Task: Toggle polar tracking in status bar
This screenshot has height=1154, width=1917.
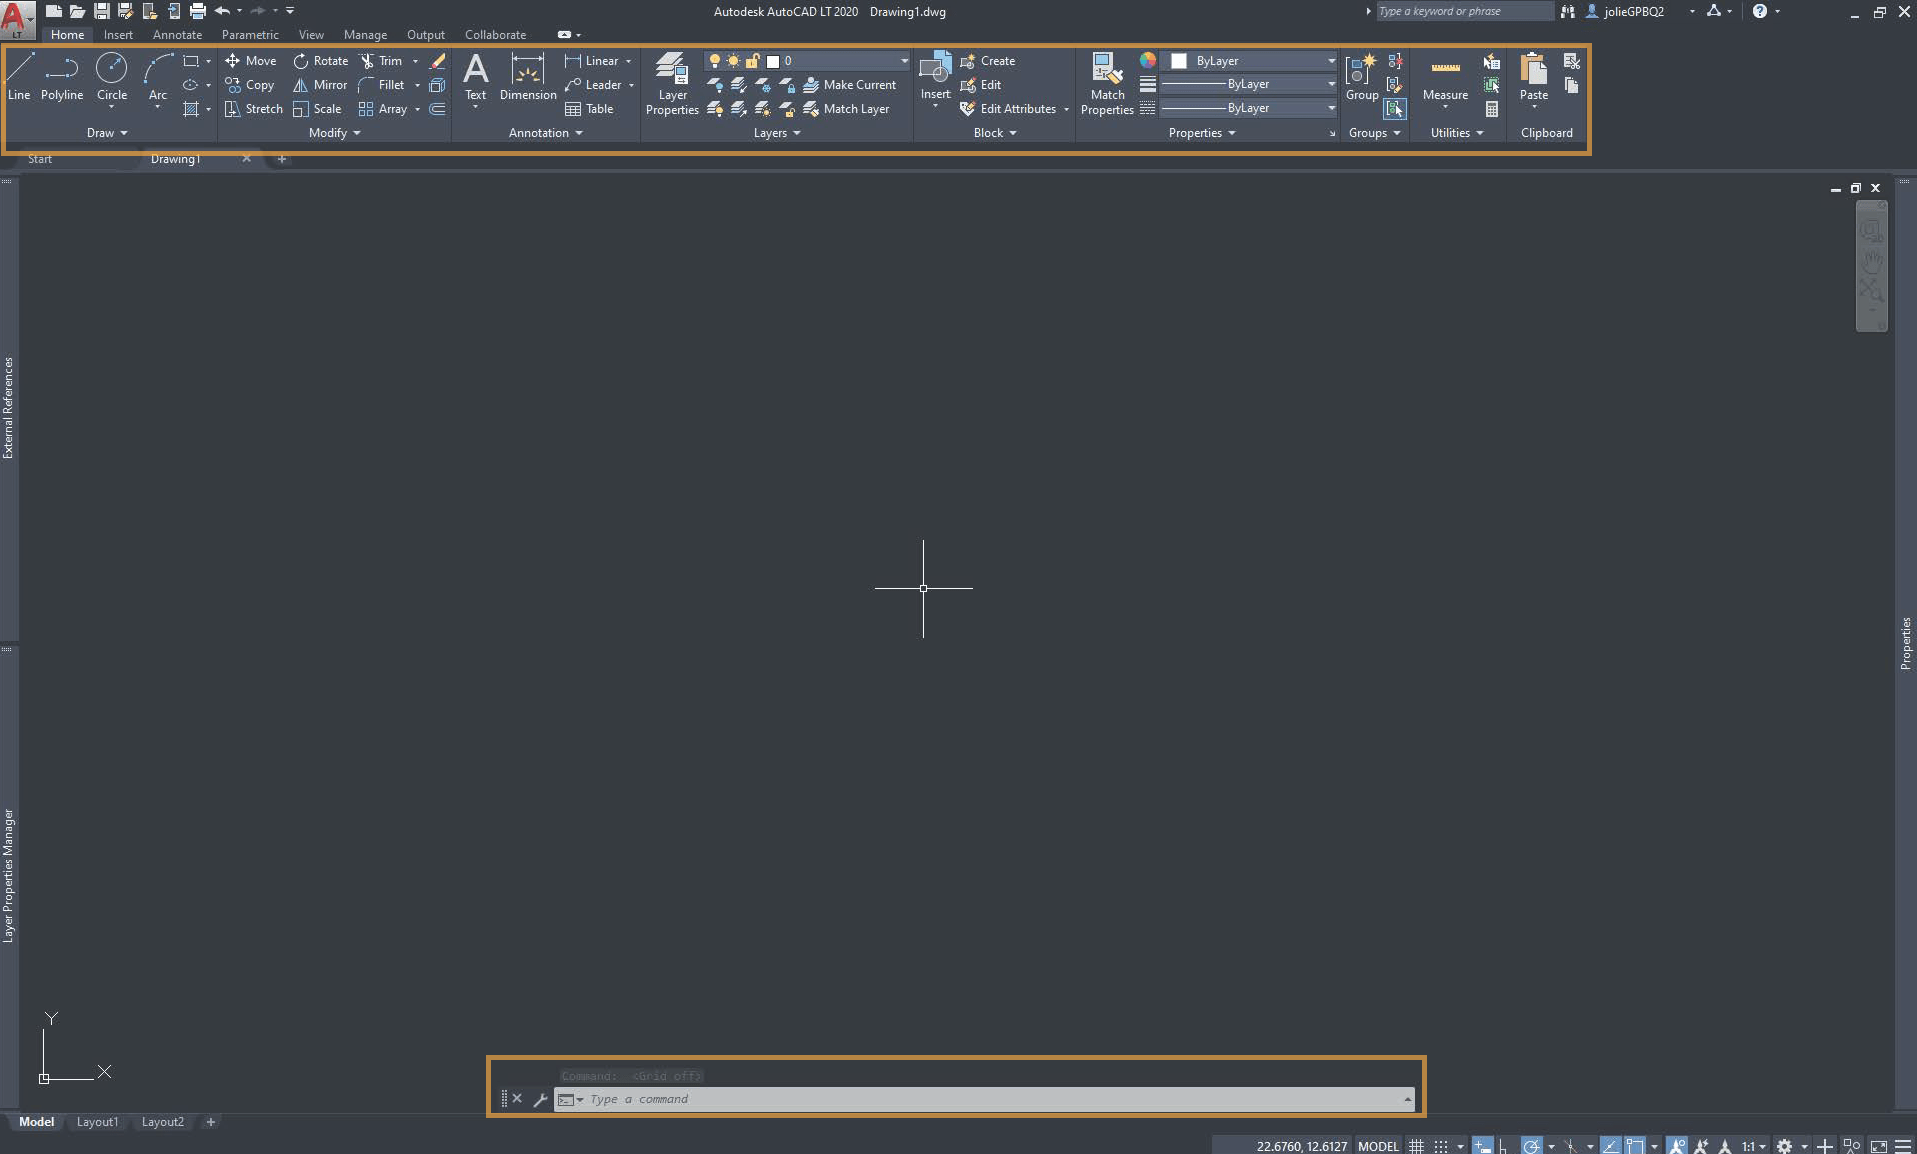Action: (1531, 1146)
